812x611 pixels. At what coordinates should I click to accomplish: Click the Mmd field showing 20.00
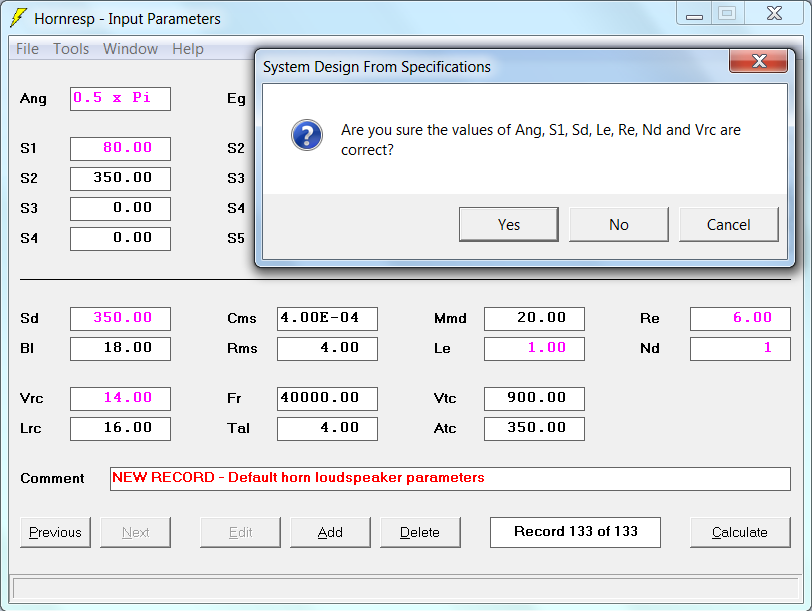click(x=534, y=318)
